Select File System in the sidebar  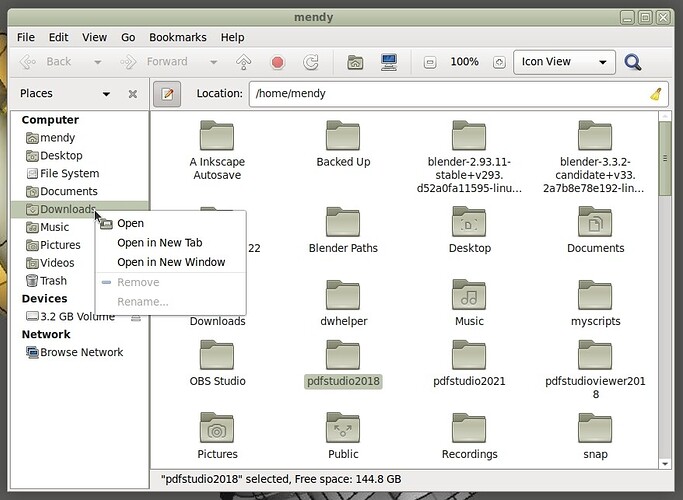point(80,174)
